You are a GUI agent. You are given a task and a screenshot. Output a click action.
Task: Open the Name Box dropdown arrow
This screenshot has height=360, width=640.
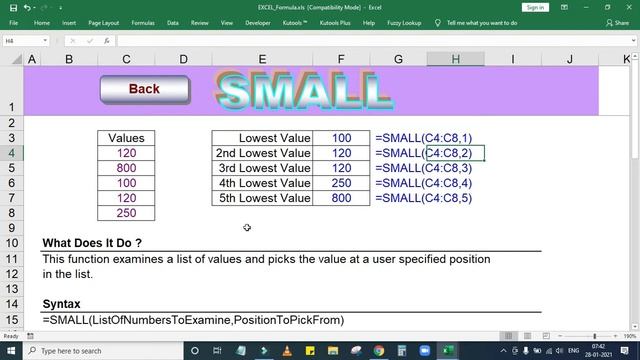pyautogui.click(x=45, y=41)
